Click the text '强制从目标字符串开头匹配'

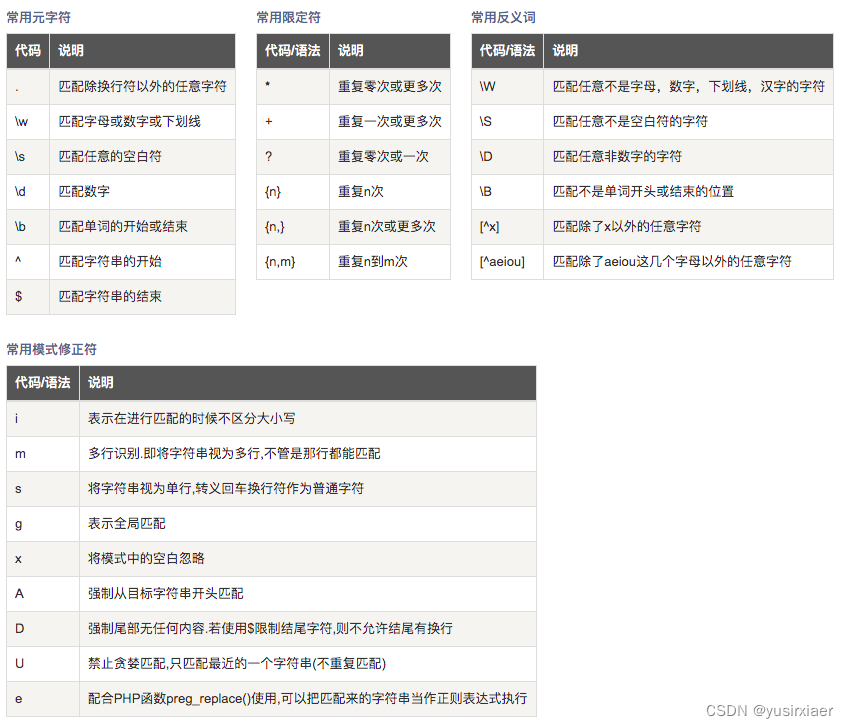(x=166, y=594)
